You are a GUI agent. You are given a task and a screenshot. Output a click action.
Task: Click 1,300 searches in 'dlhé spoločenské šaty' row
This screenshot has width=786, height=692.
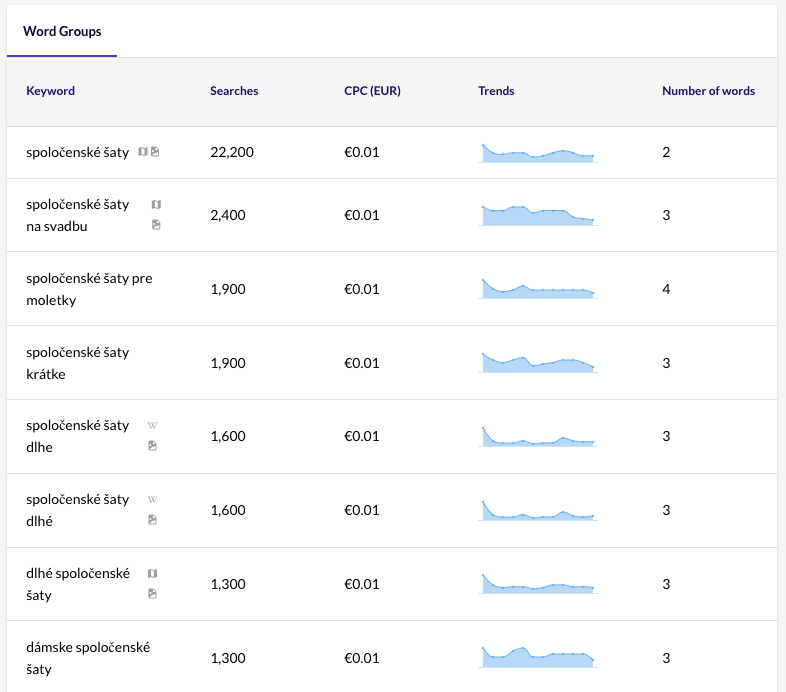click(228, 584)
